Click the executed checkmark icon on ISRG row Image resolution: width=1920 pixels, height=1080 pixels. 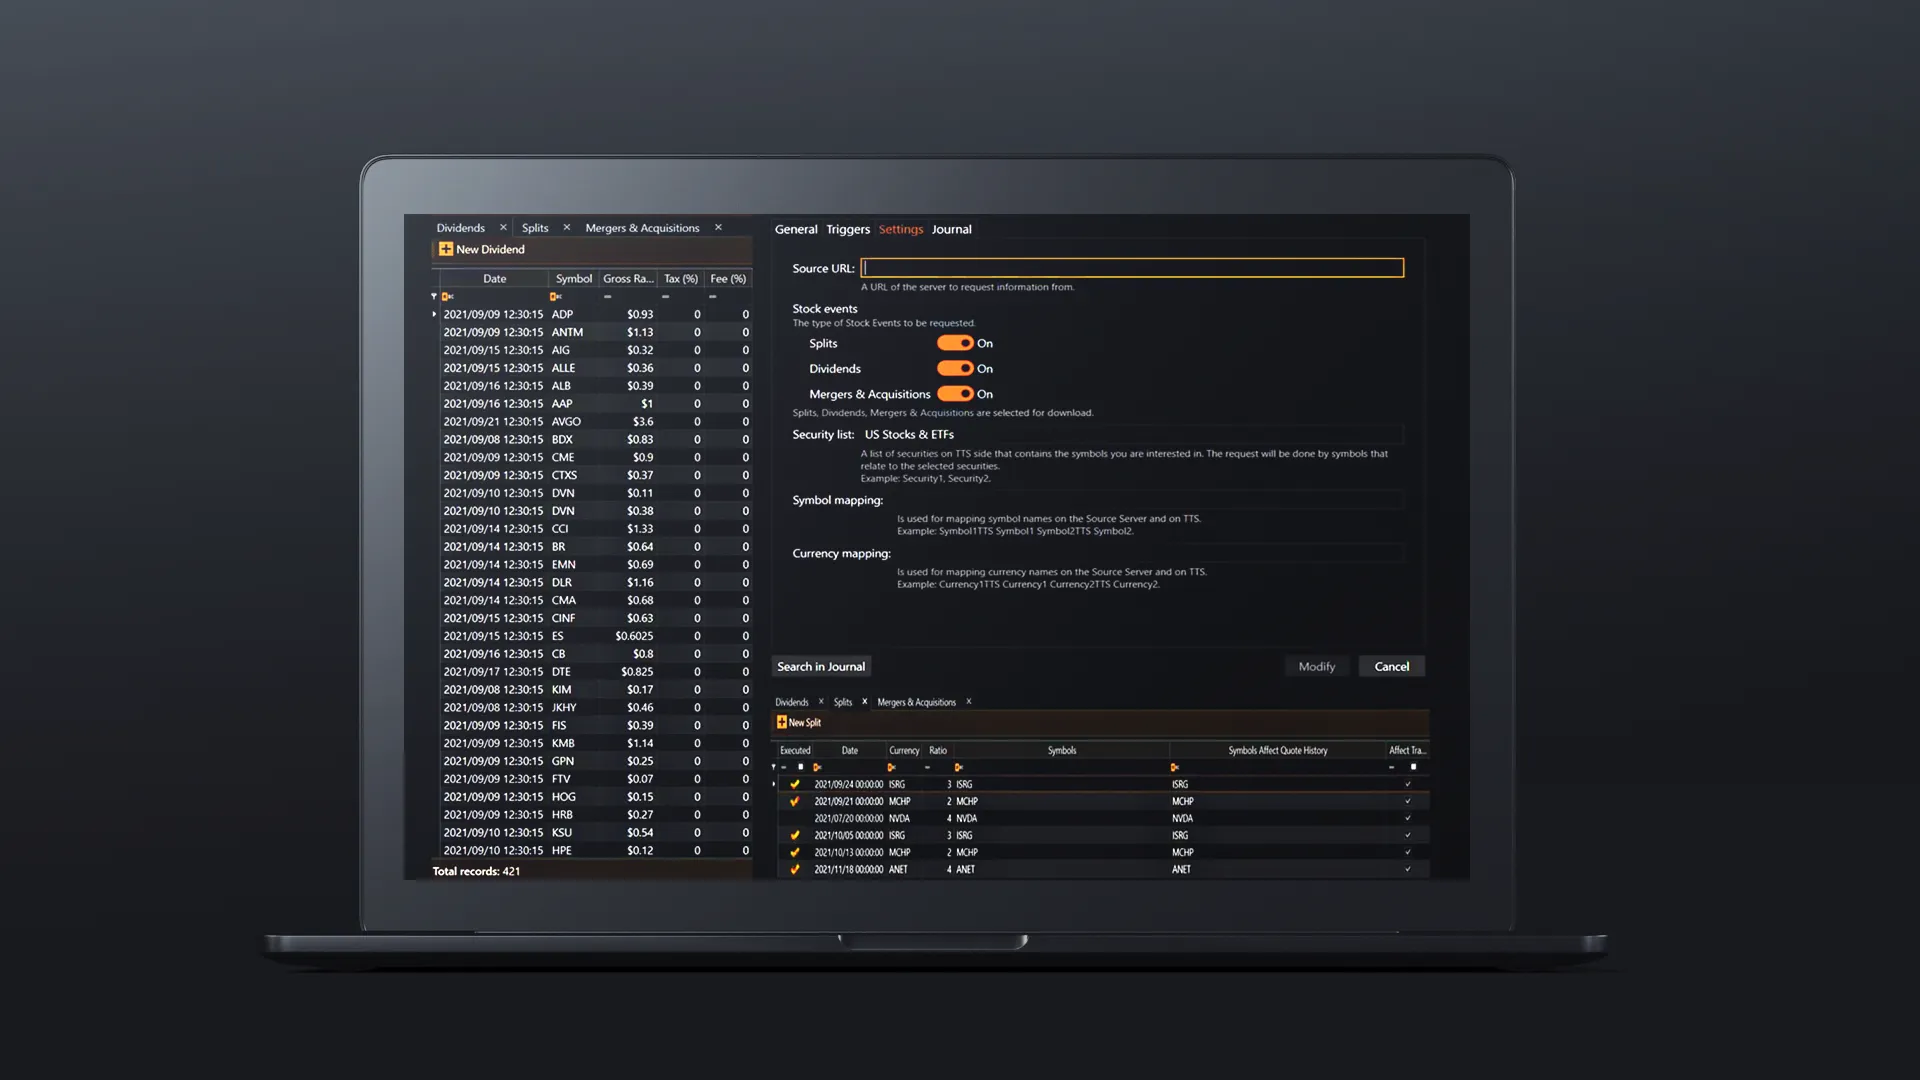[x=794, y=783]
